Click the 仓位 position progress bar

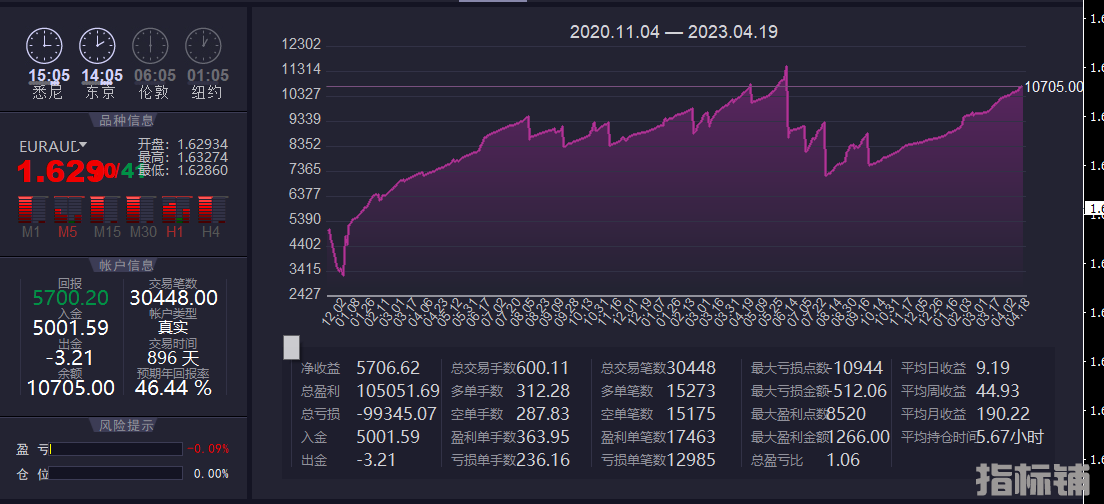click(x=116, y=473)
